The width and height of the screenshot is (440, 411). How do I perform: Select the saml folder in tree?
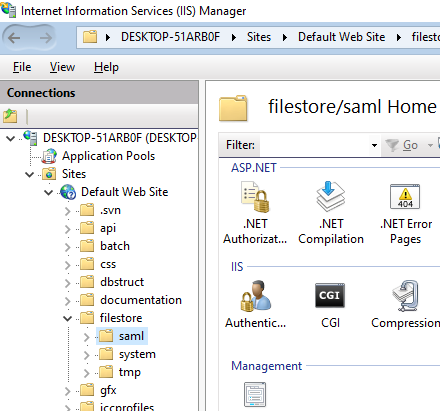pyautogui.click(x=131, y=336)
